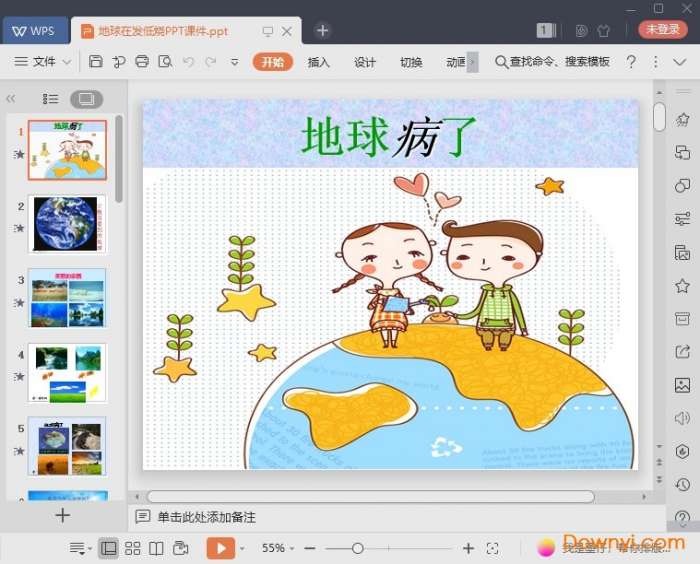The image size is (700, 564).
Task: Open the history clock icon in right sidebar
Action: point(682,485)
